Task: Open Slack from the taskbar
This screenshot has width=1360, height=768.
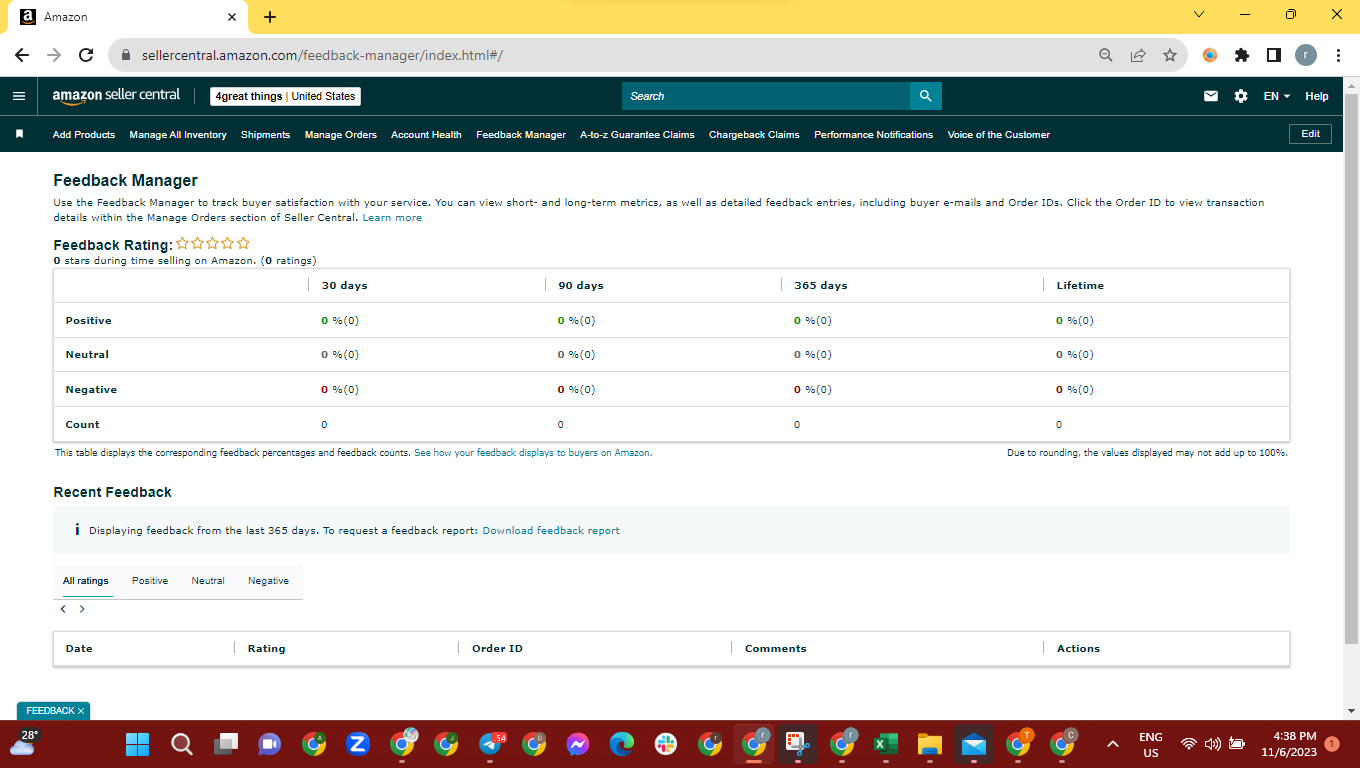Action: click(x=666, y=744)
